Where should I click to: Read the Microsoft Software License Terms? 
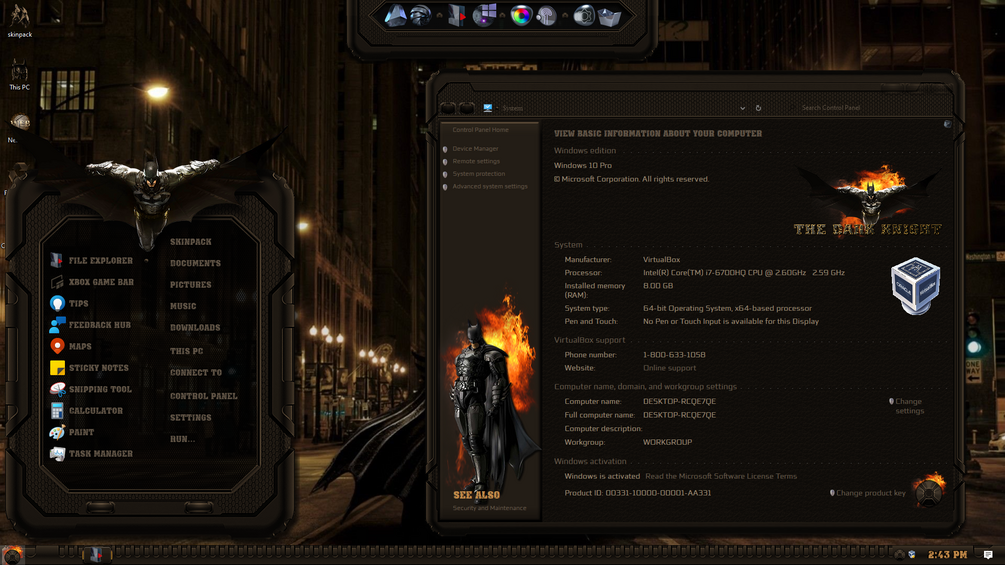pos(720,477)
